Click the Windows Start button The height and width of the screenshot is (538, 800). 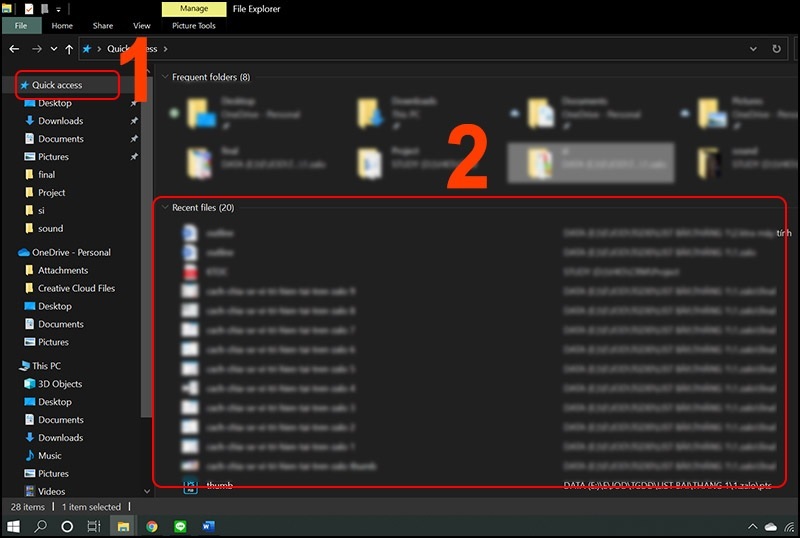14,526
